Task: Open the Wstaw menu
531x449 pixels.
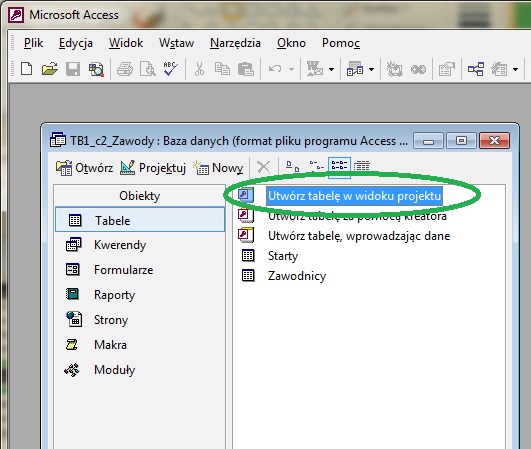Action: tap(176, 43)
